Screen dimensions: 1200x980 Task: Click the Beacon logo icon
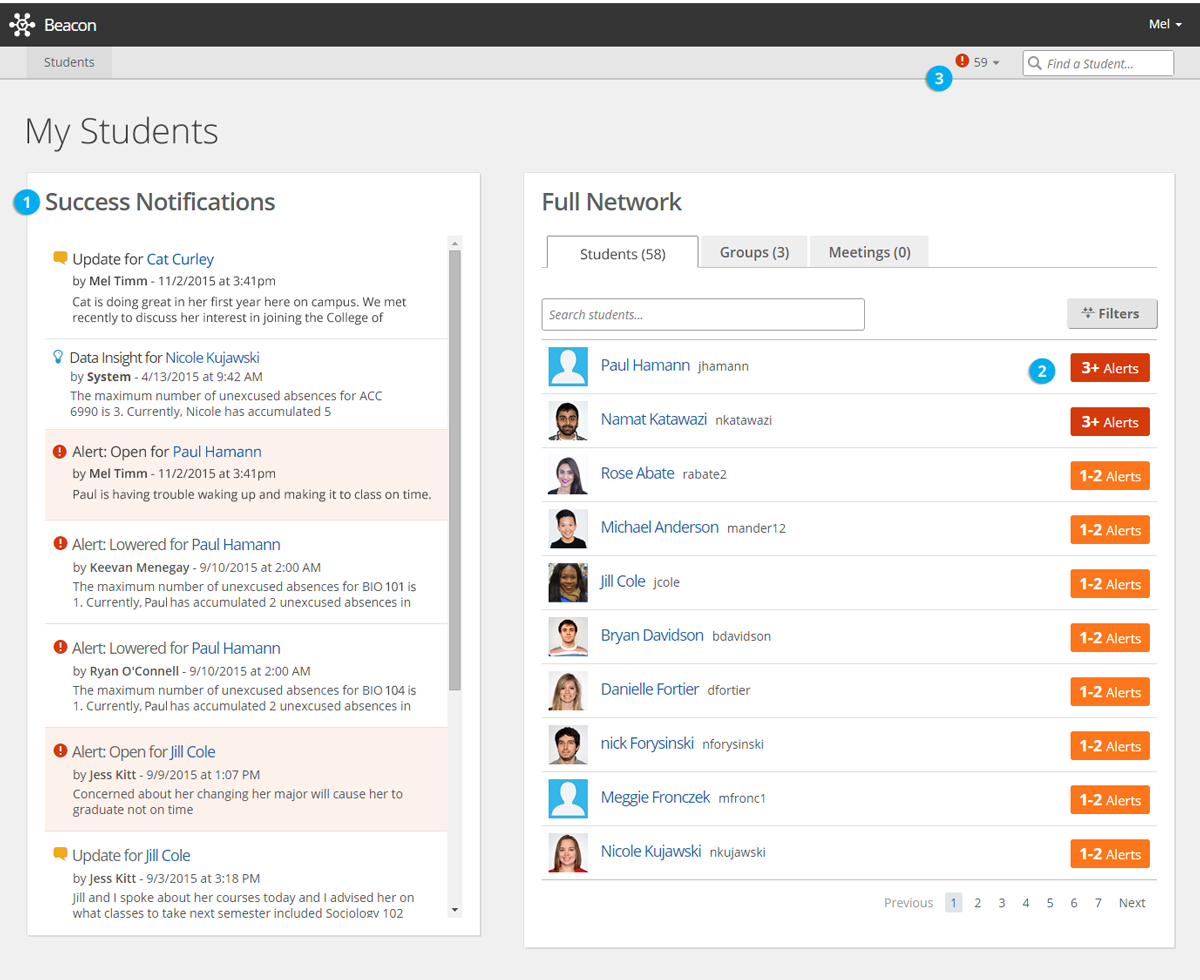(22, 24)
